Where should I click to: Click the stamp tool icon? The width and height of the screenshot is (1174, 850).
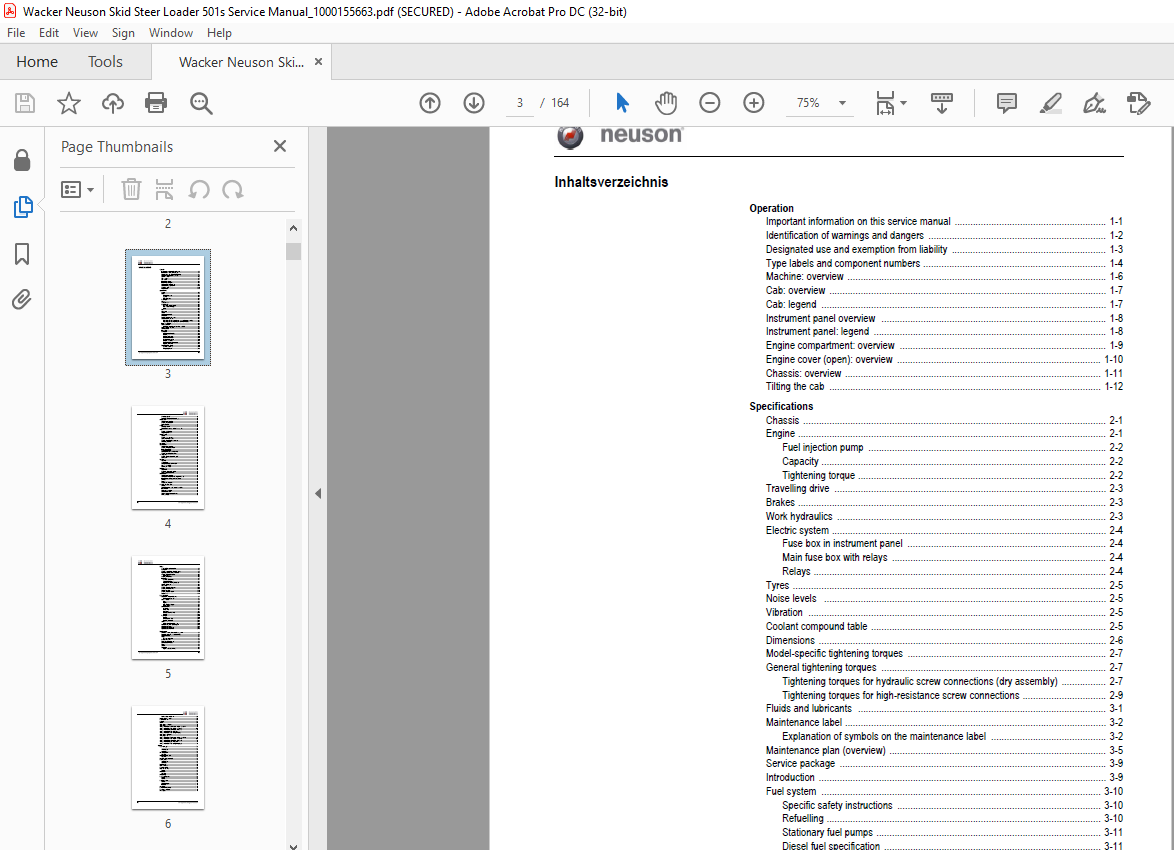pyautogui.click(x=1139, y=103)
